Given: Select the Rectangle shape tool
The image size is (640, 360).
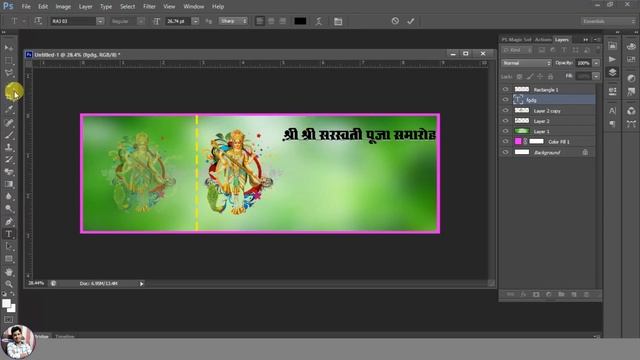Looking at the screenshot, I should (x=9, y=259).
